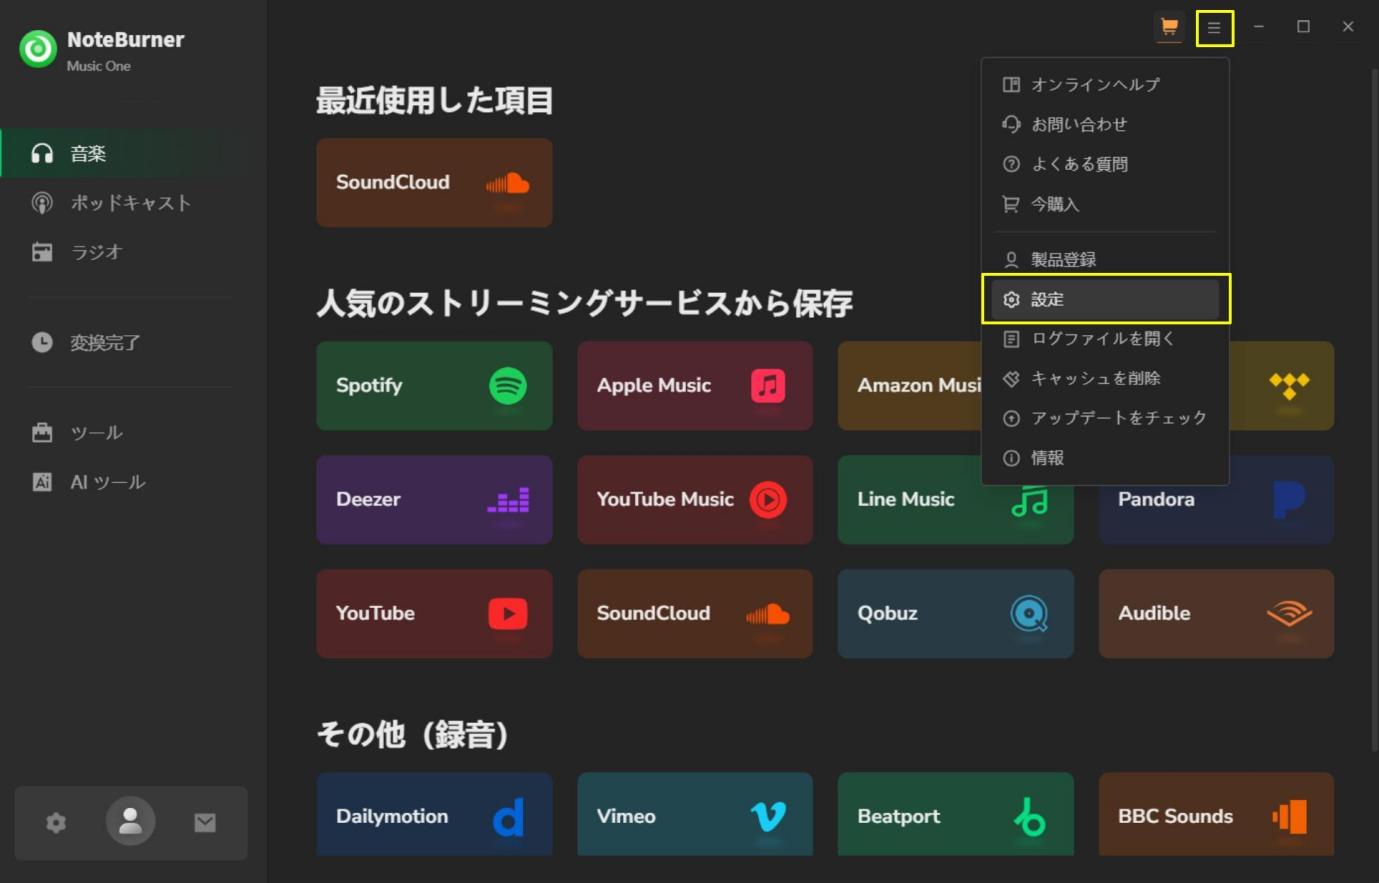Image resolution: width=1379 pixels, height=883 pixels.
Task: Click the podcast icon in sidebar
Action: coord(42,203)
